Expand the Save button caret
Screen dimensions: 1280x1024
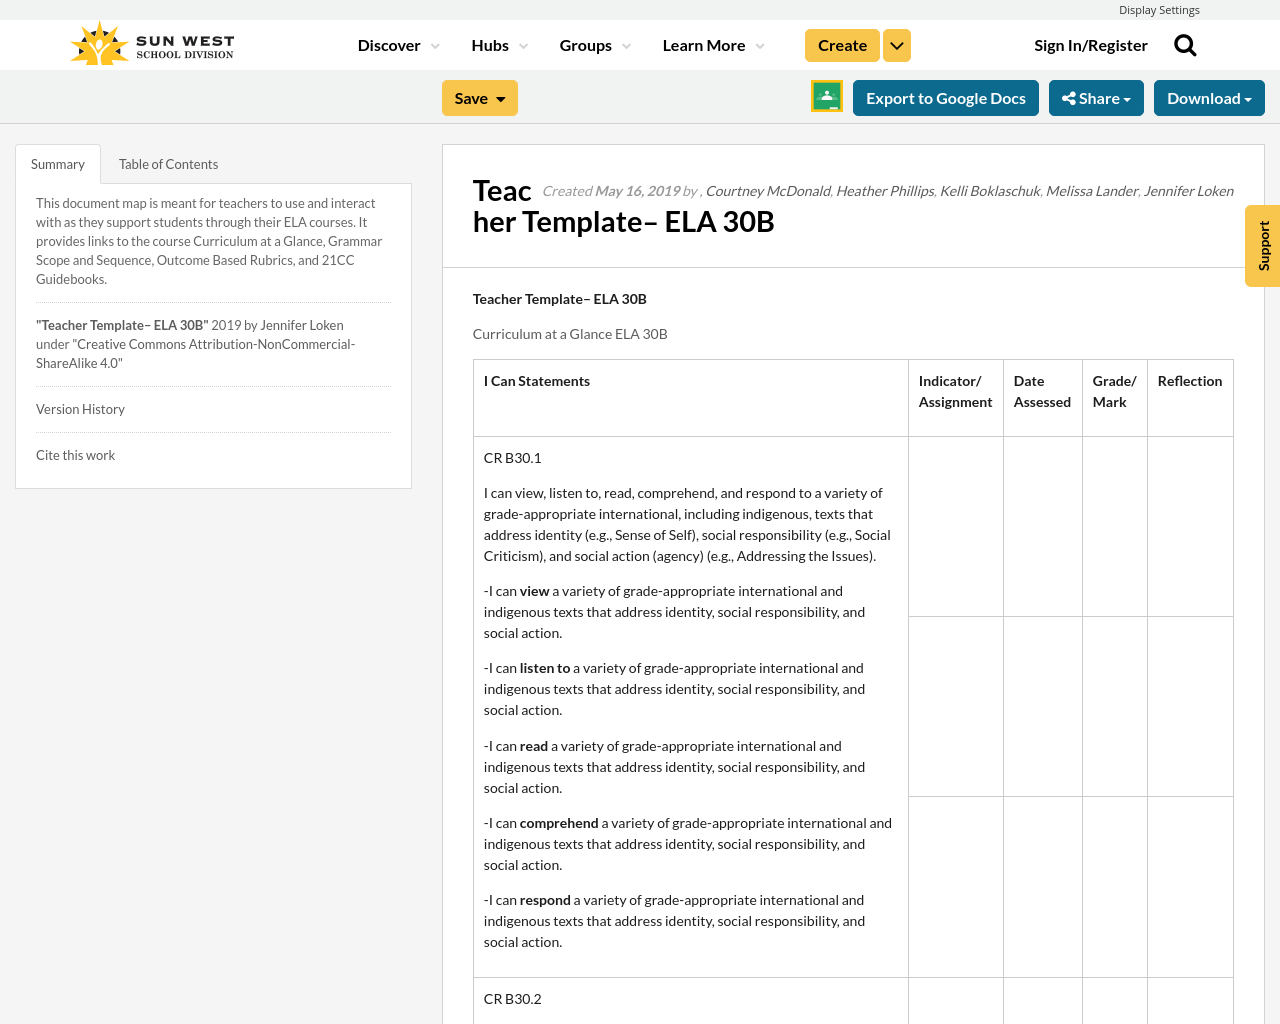point(500,97)
